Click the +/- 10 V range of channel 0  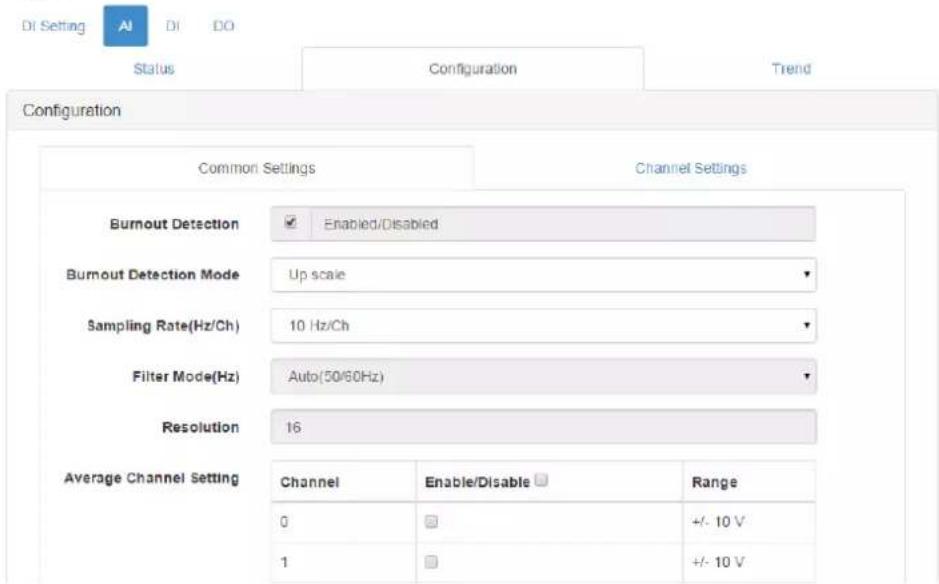[x=718, y=522]
